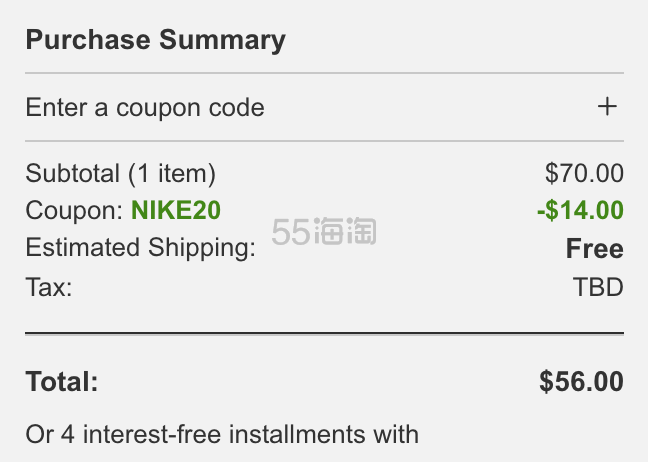Click the Coupon: label

pos(75,211)
